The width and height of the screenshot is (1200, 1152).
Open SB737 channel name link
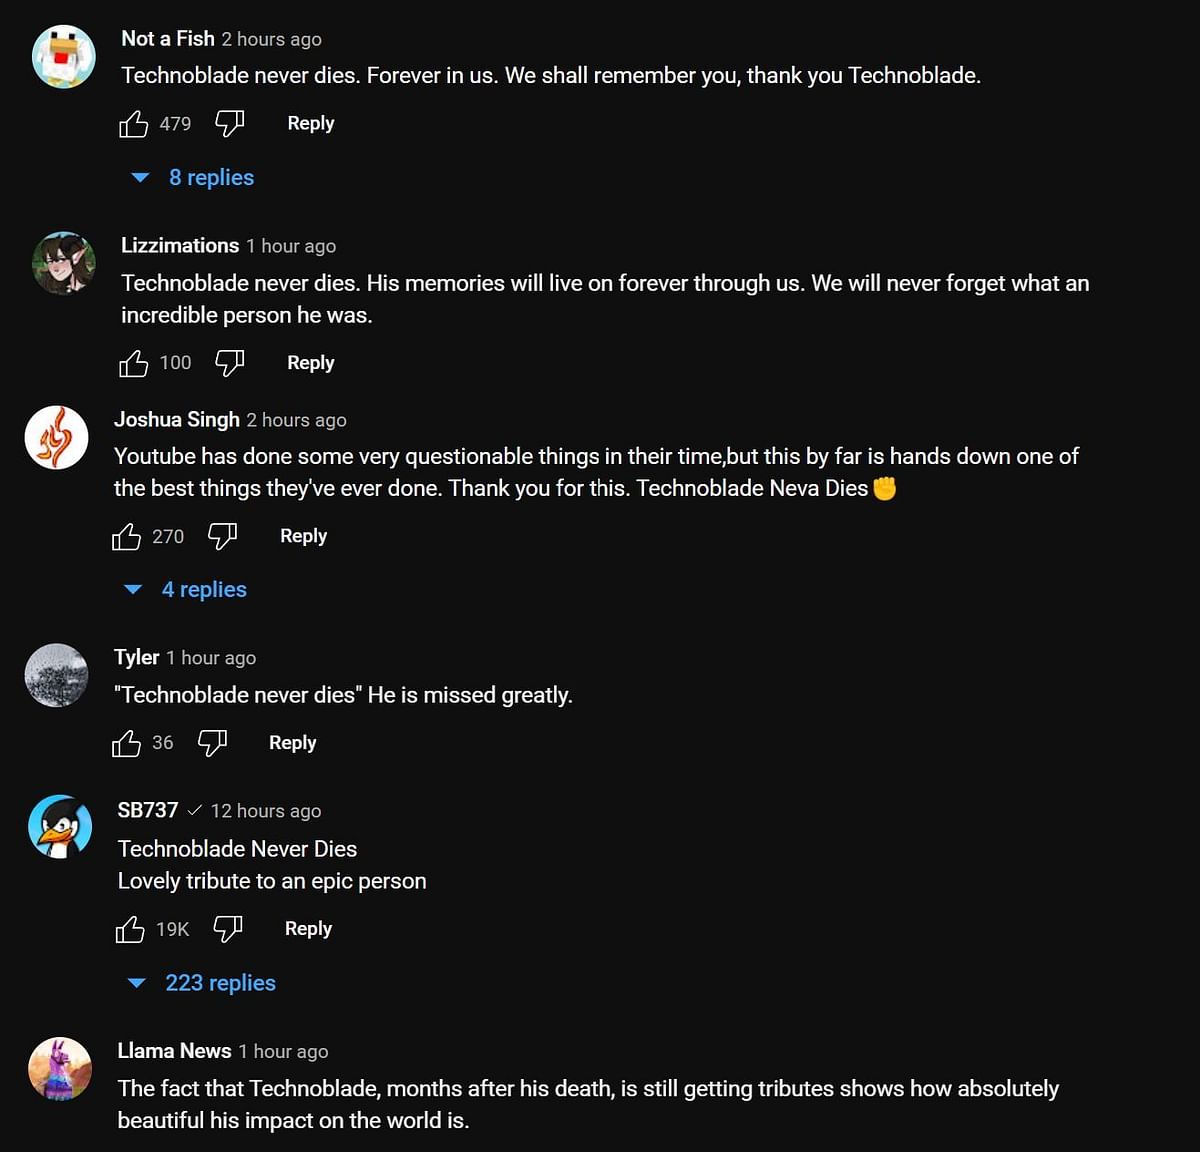(148, 811)
